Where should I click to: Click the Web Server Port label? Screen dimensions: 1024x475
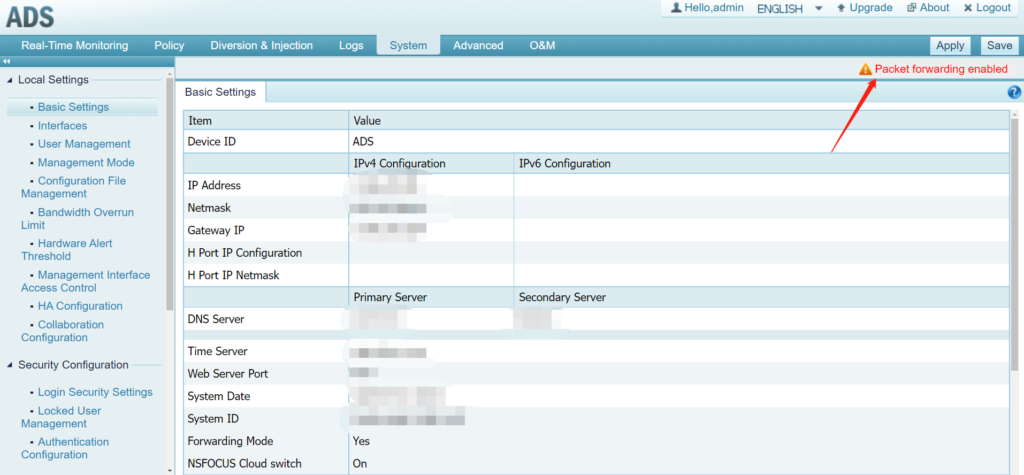coord(228,374)
